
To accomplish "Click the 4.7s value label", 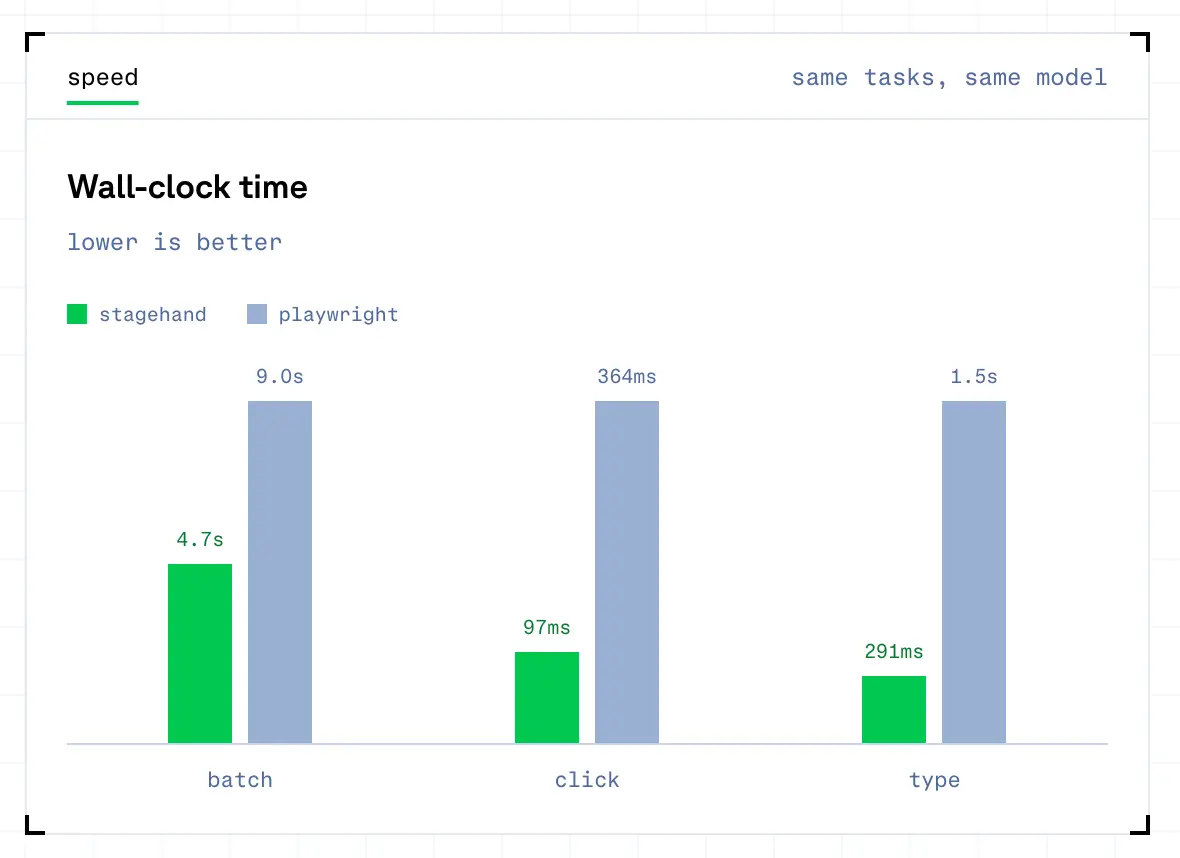I will coord(200,540).
